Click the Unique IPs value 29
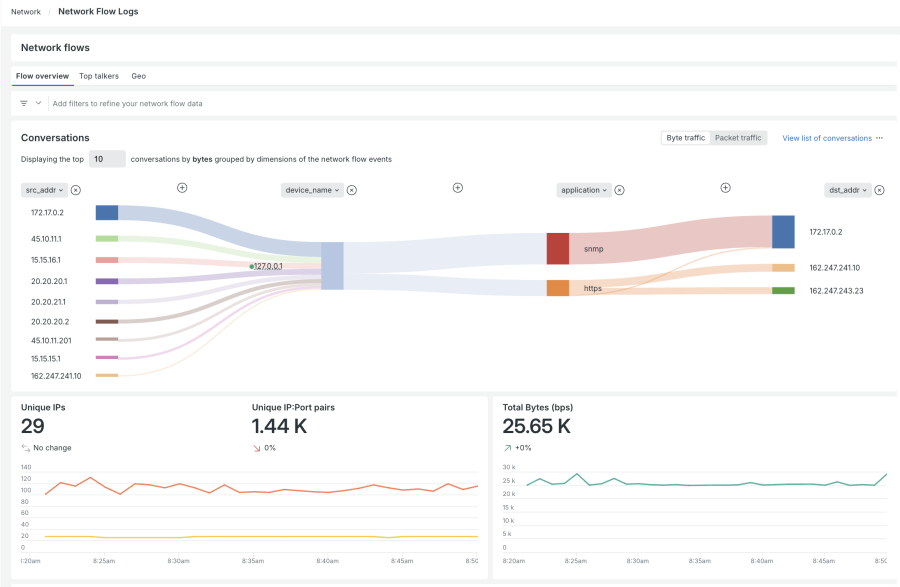 (x=33, y=426)
